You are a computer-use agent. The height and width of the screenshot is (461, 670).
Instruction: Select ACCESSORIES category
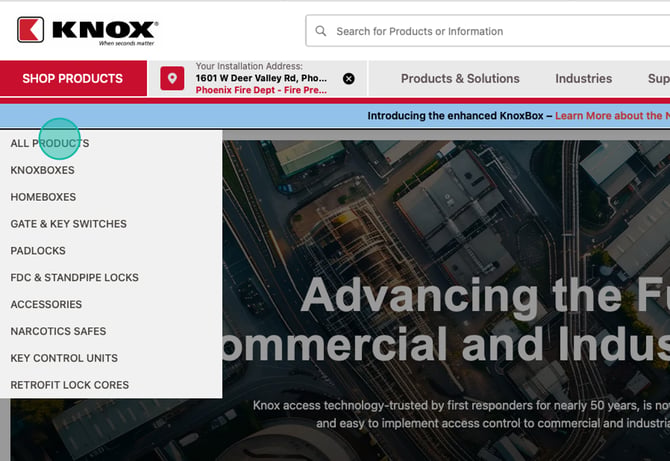[46, 305]
